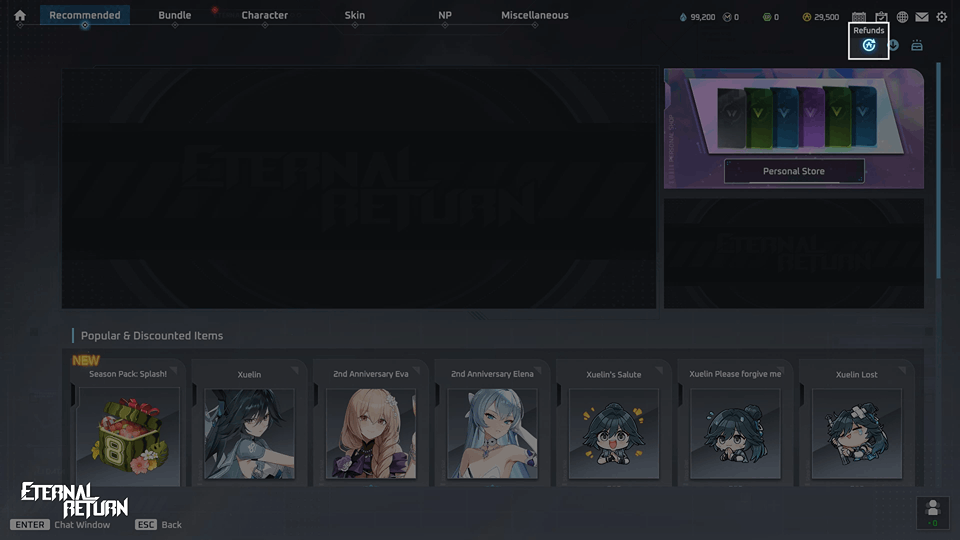Click the ESC Back button
960x540 pixels.
[159, 525]
